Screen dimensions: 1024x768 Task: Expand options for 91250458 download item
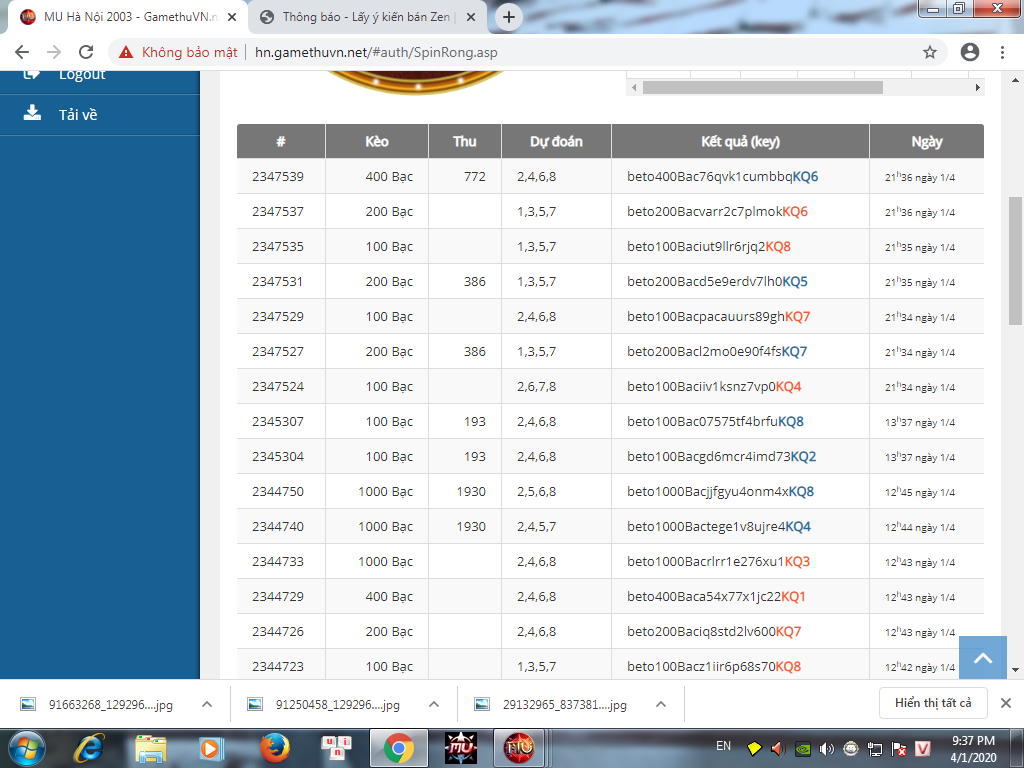[434, 704]
